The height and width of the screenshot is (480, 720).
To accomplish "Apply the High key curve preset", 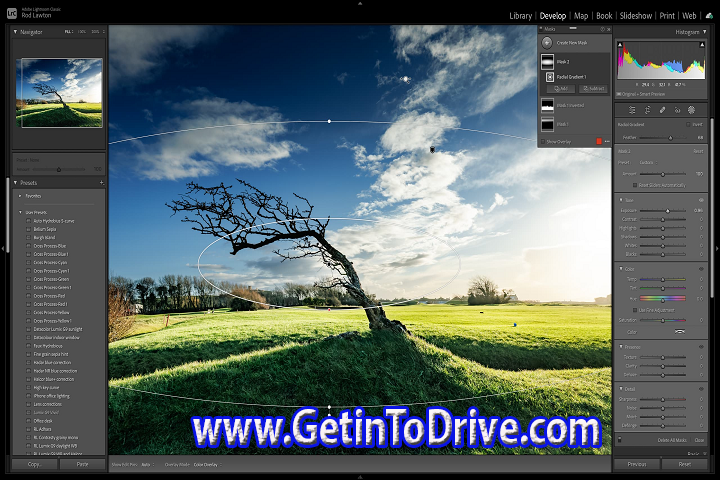I will coord(46,388).
